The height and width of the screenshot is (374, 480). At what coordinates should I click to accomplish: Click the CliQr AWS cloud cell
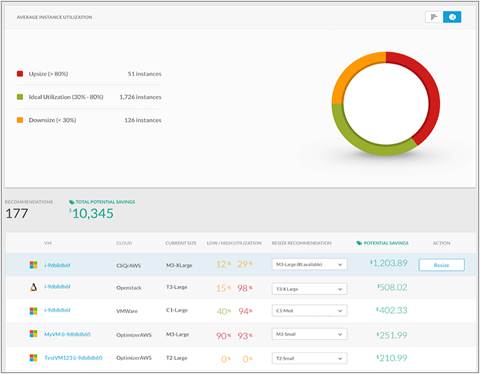[x=128, y=266]
